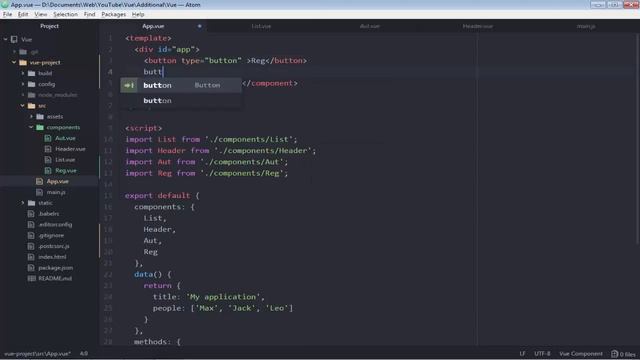Click the Reg.vue file icon

pos(48,171)
